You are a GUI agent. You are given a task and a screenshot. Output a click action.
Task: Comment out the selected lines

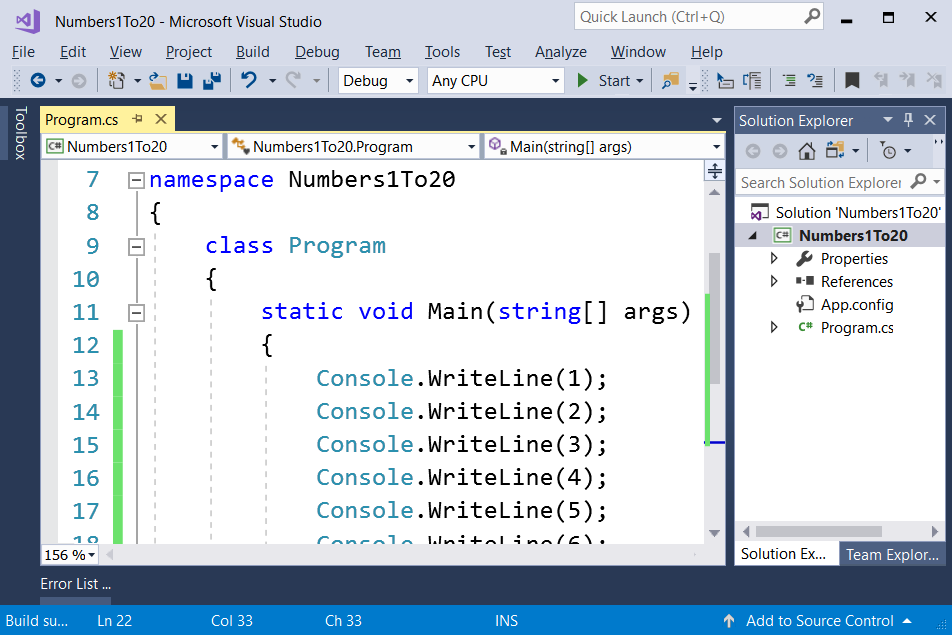789,81
